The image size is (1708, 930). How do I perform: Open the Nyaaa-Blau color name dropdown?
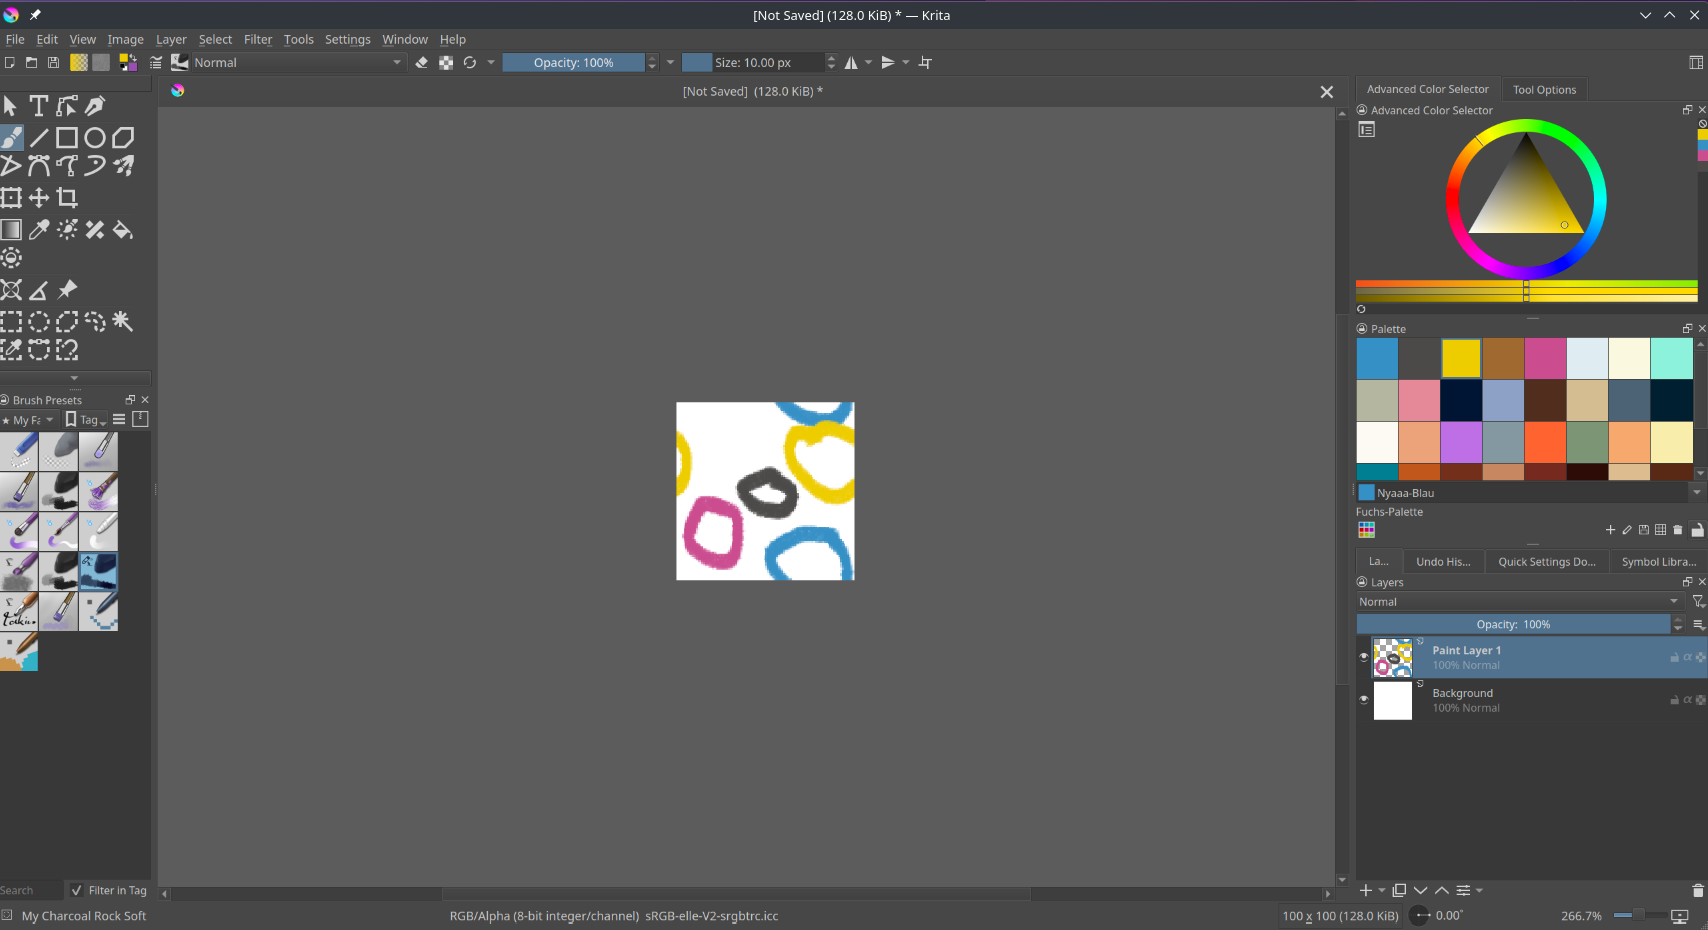pos(1696,492)
